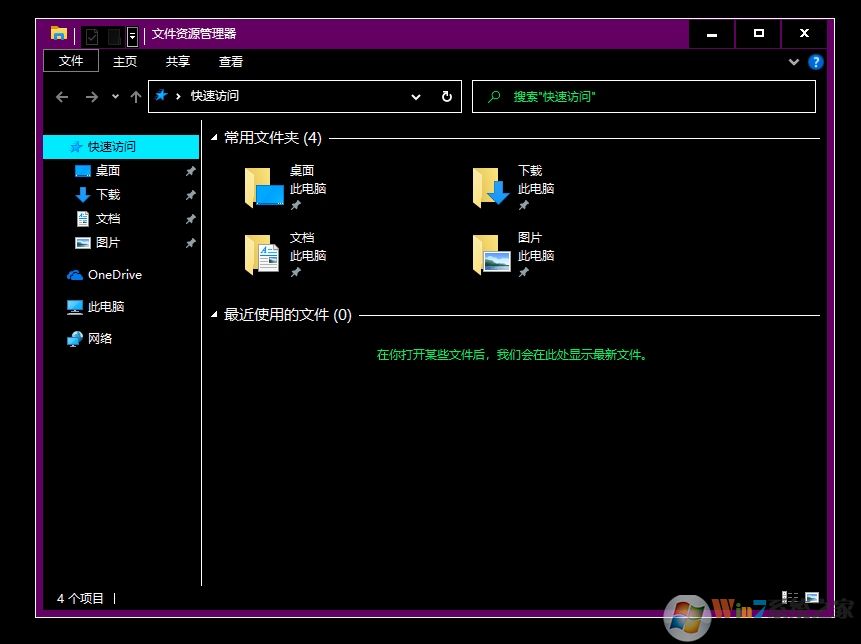This screenshot has height=644, width=861.
Task: Open the 文档 (Documents) folder in frequent folders
Action: coord(265,255)
